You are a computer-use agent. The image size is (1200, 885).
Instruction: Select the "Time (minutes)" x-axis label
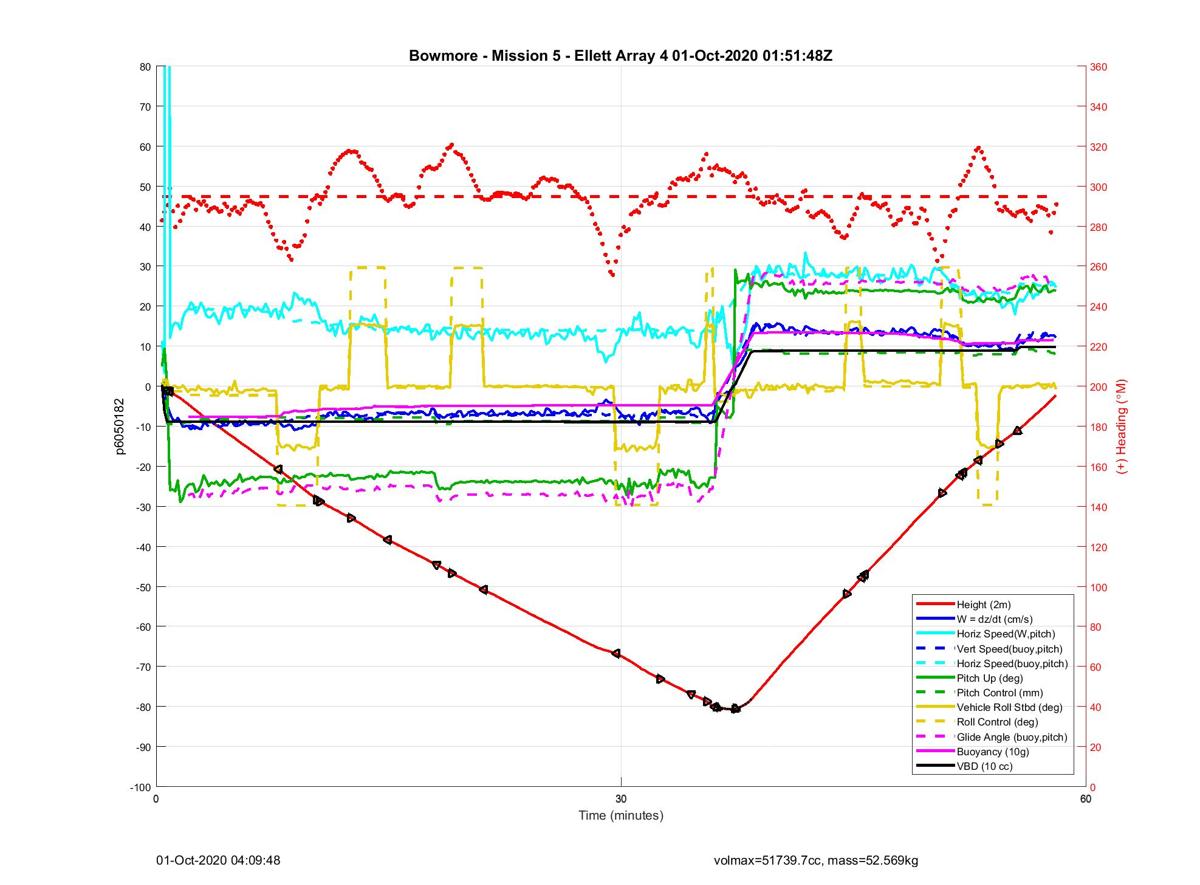621,815
